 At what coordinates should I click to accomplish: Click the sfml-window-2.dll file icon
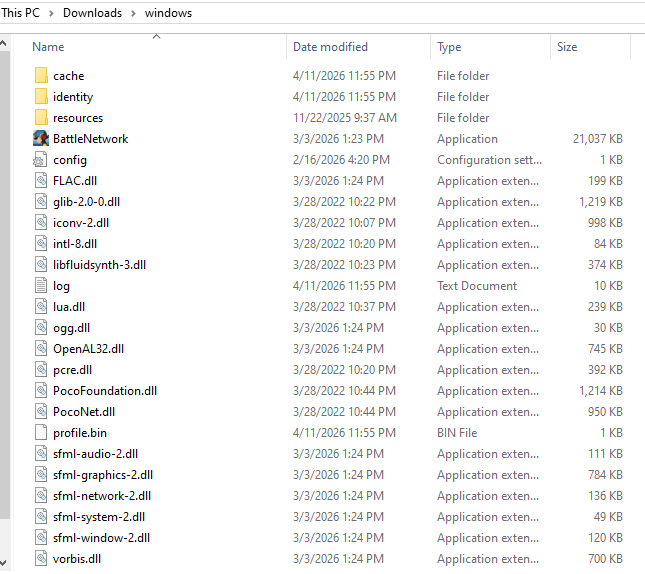coord(41,537)
